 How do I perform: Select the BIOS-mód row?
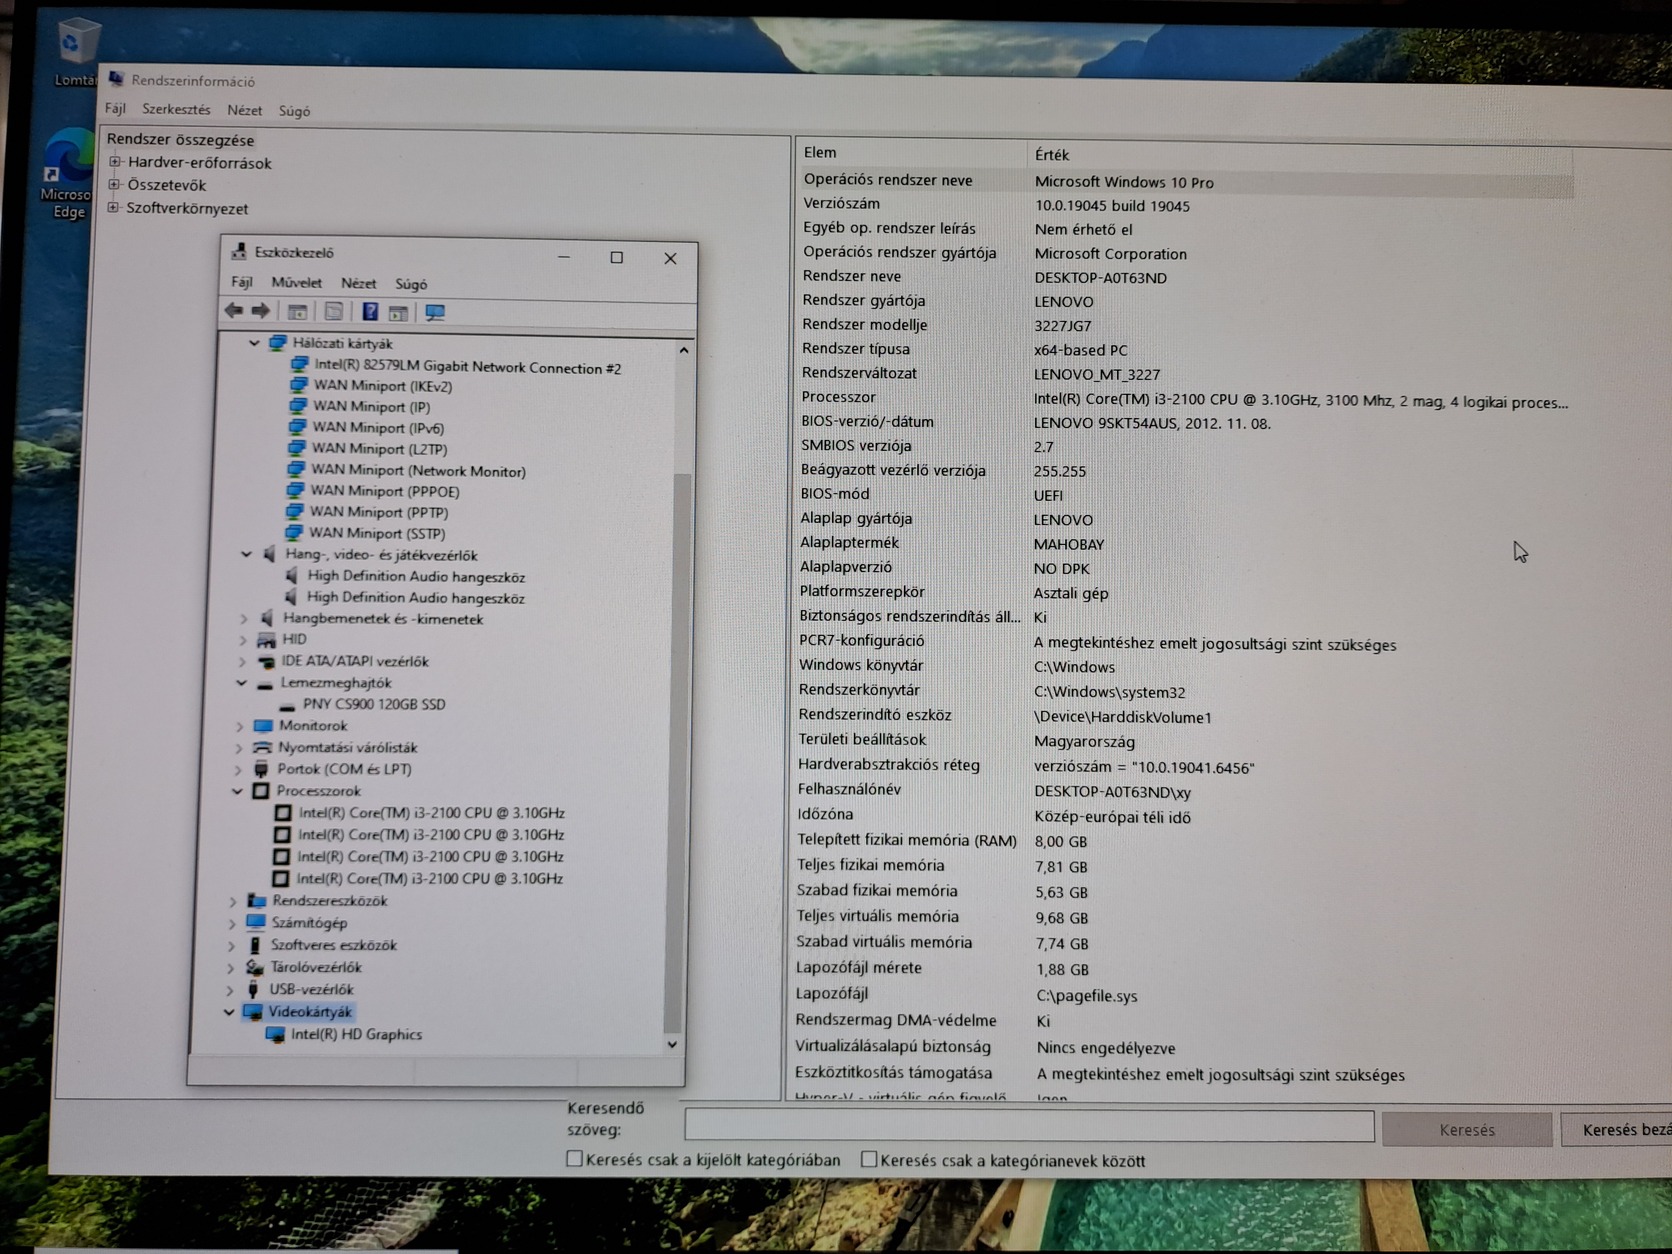(x=1184, y=495)
